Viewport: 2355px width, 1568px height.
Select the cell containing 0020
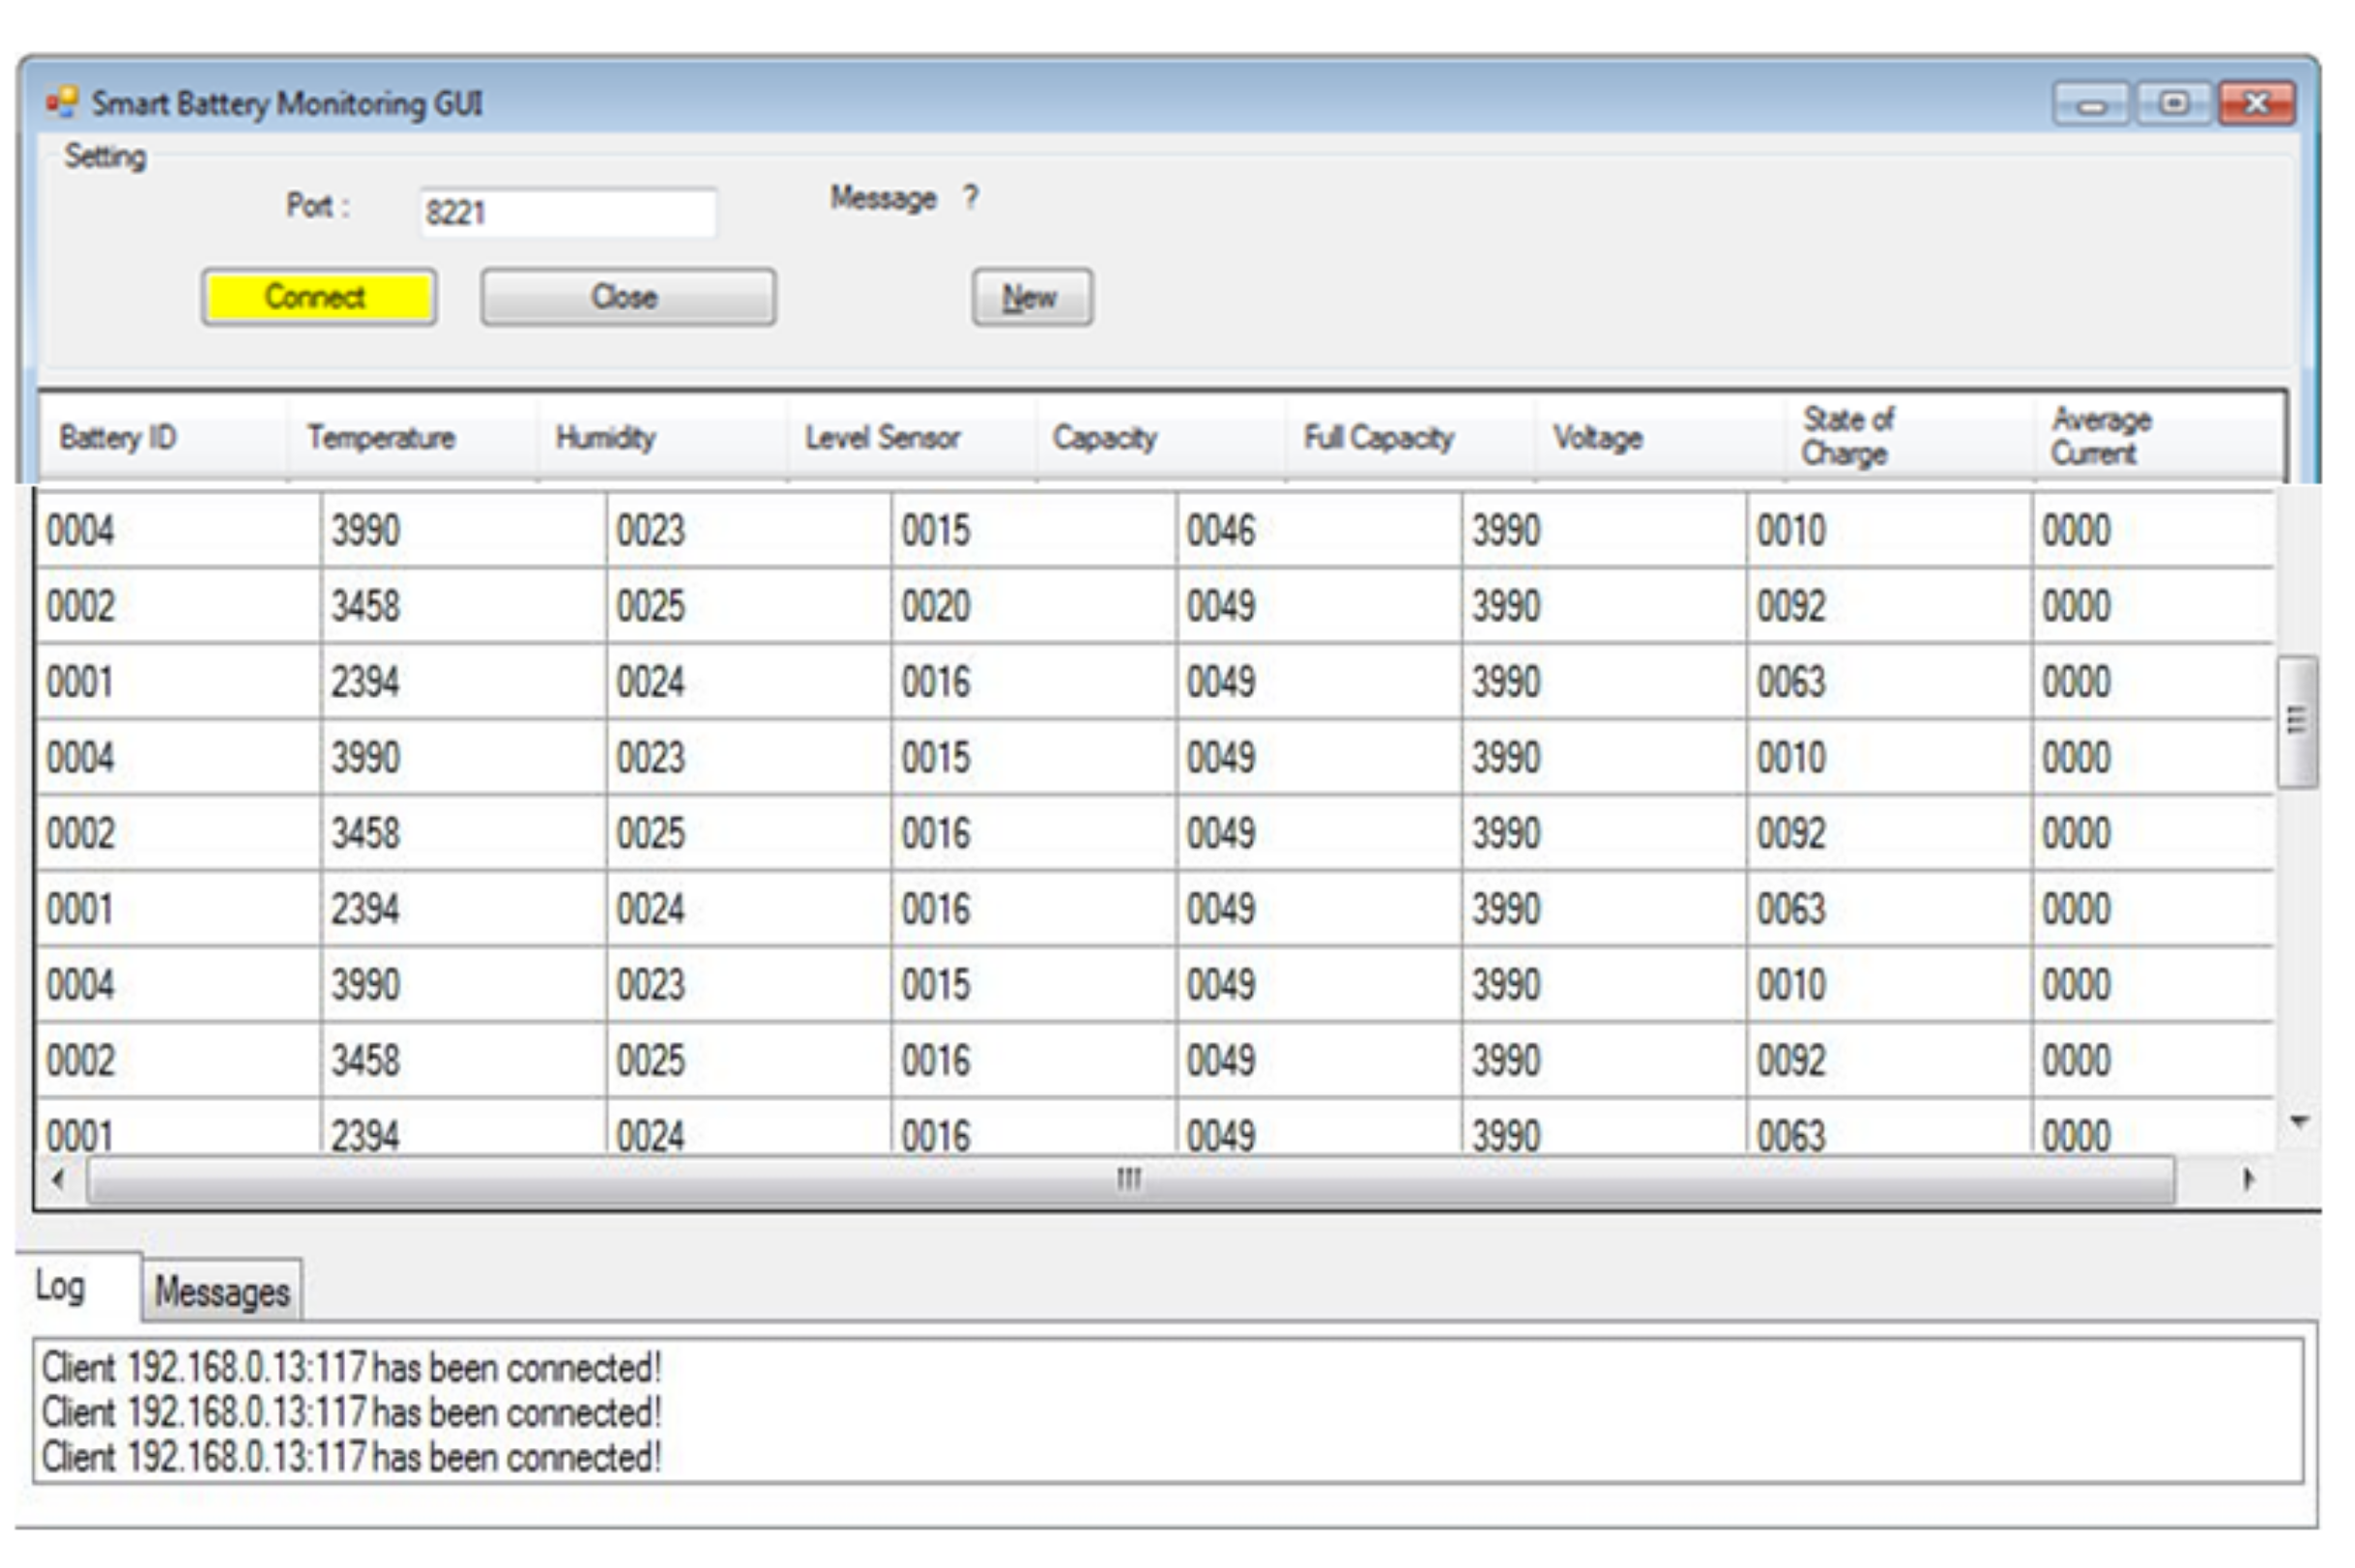(1034, 606)
